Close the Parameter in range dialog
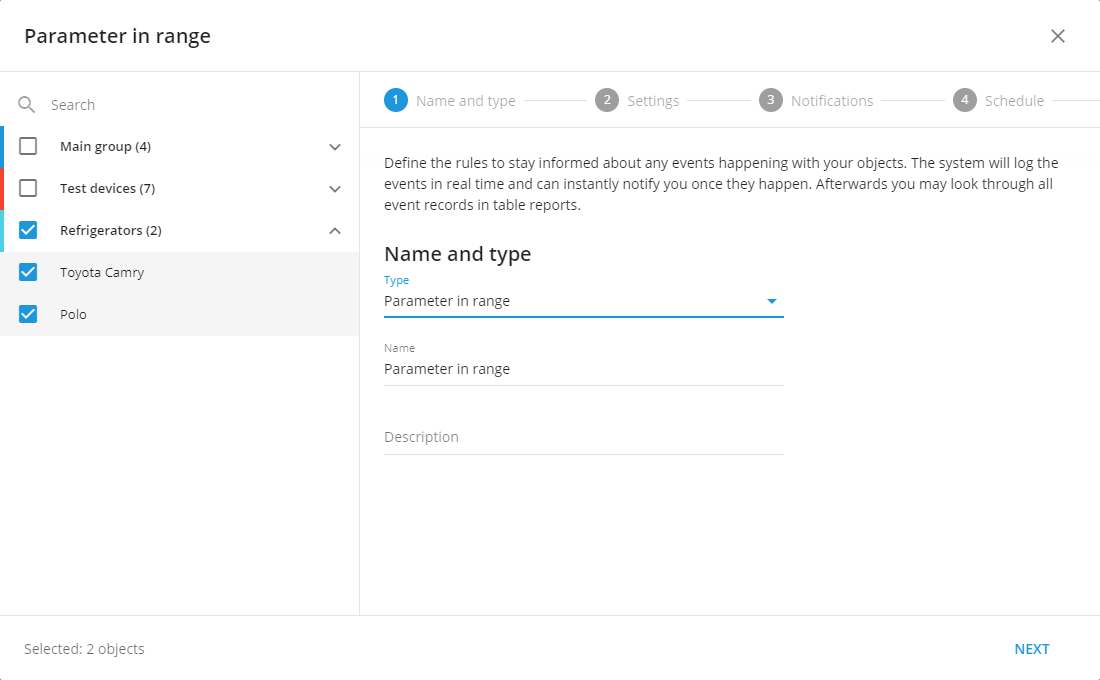 pyautogui.click(x=1057, y=36)
